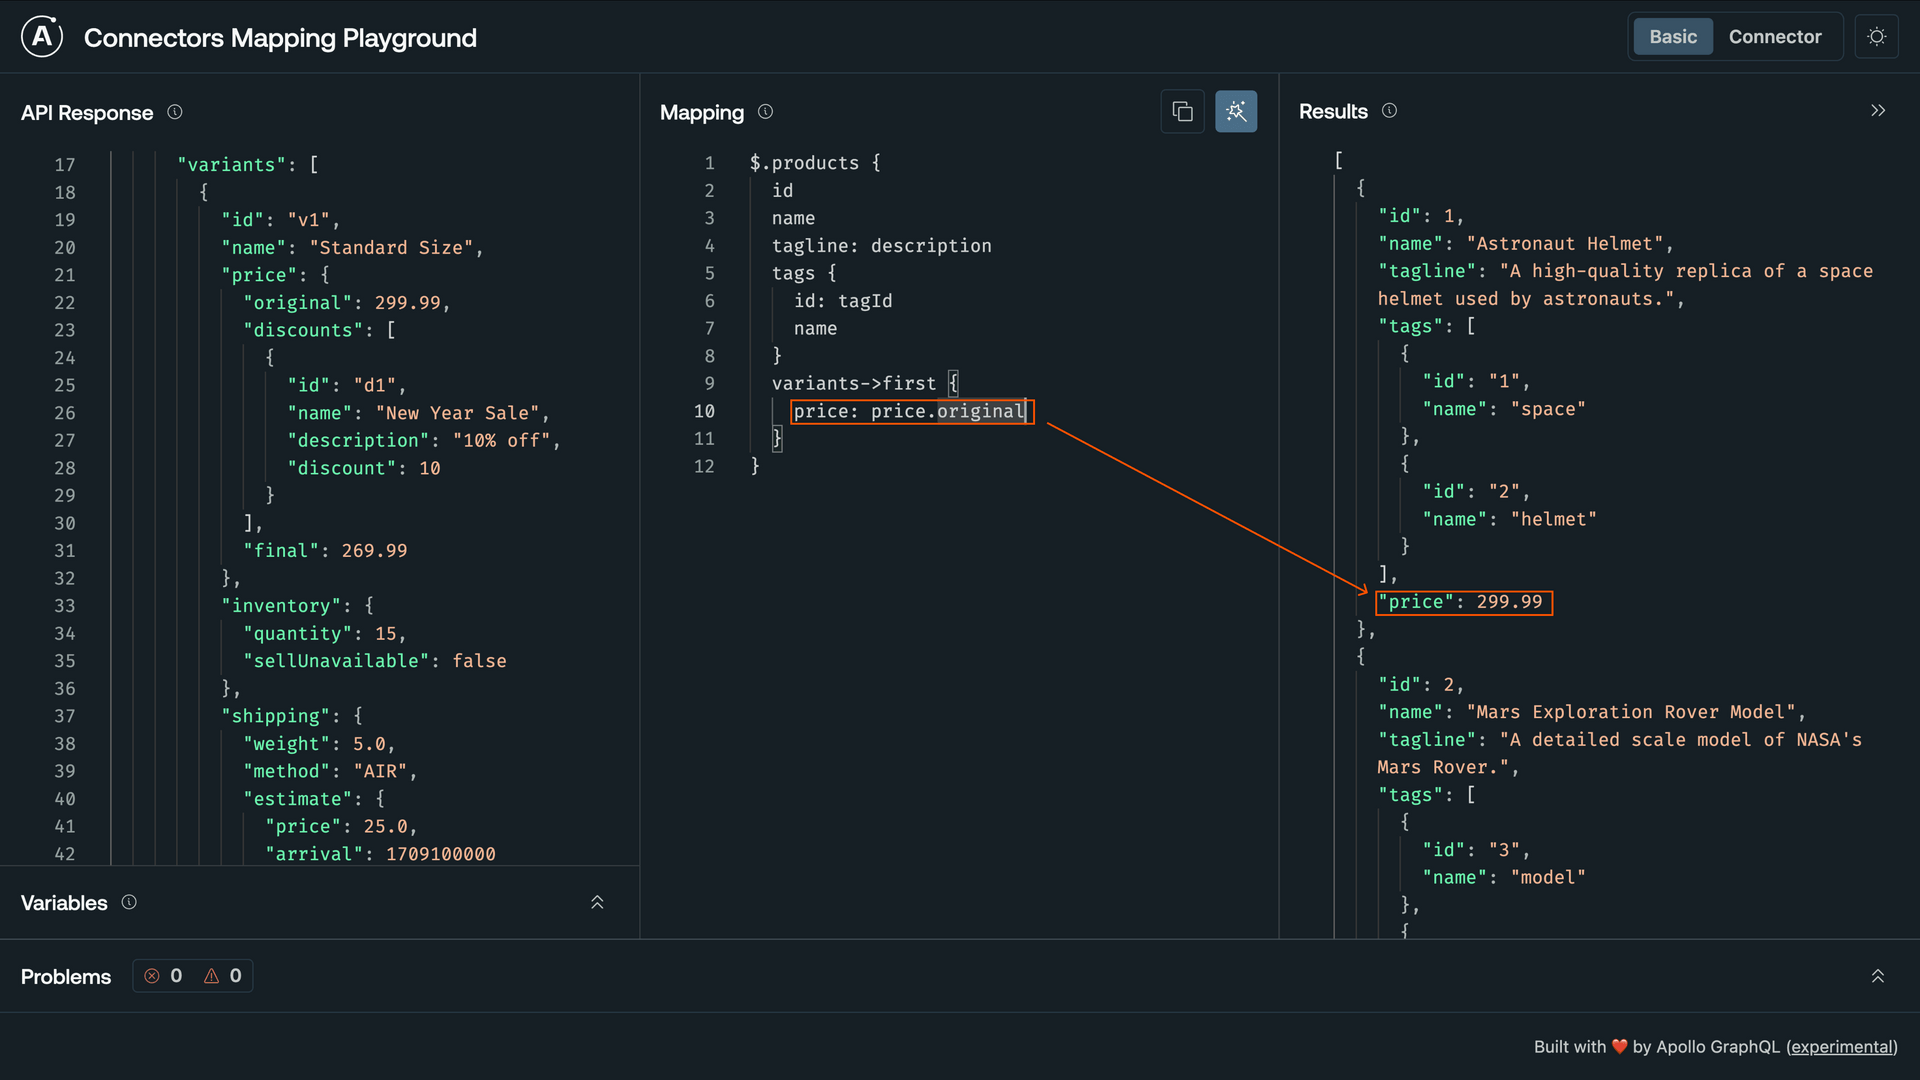Run the magic wand mapping generator

click(x=1236, y=111)
